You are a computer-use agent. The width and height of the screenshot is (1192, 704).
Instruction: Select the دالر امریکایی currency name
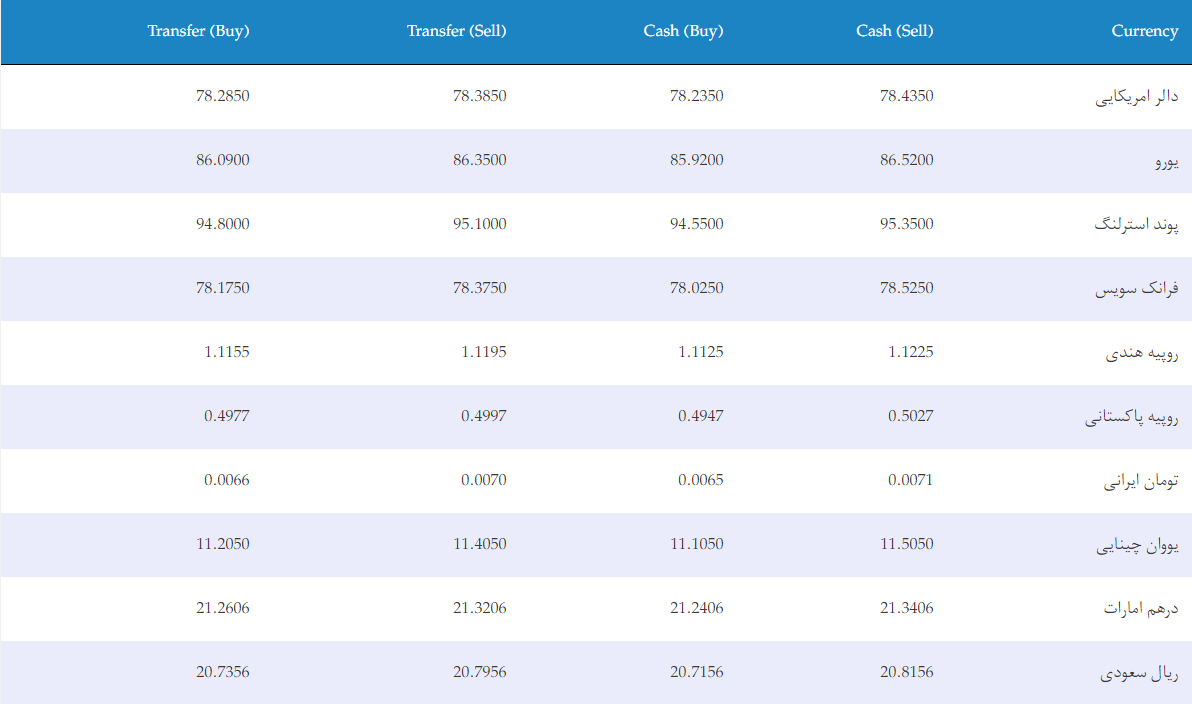pyautogui.click(x=1137, y=97)
